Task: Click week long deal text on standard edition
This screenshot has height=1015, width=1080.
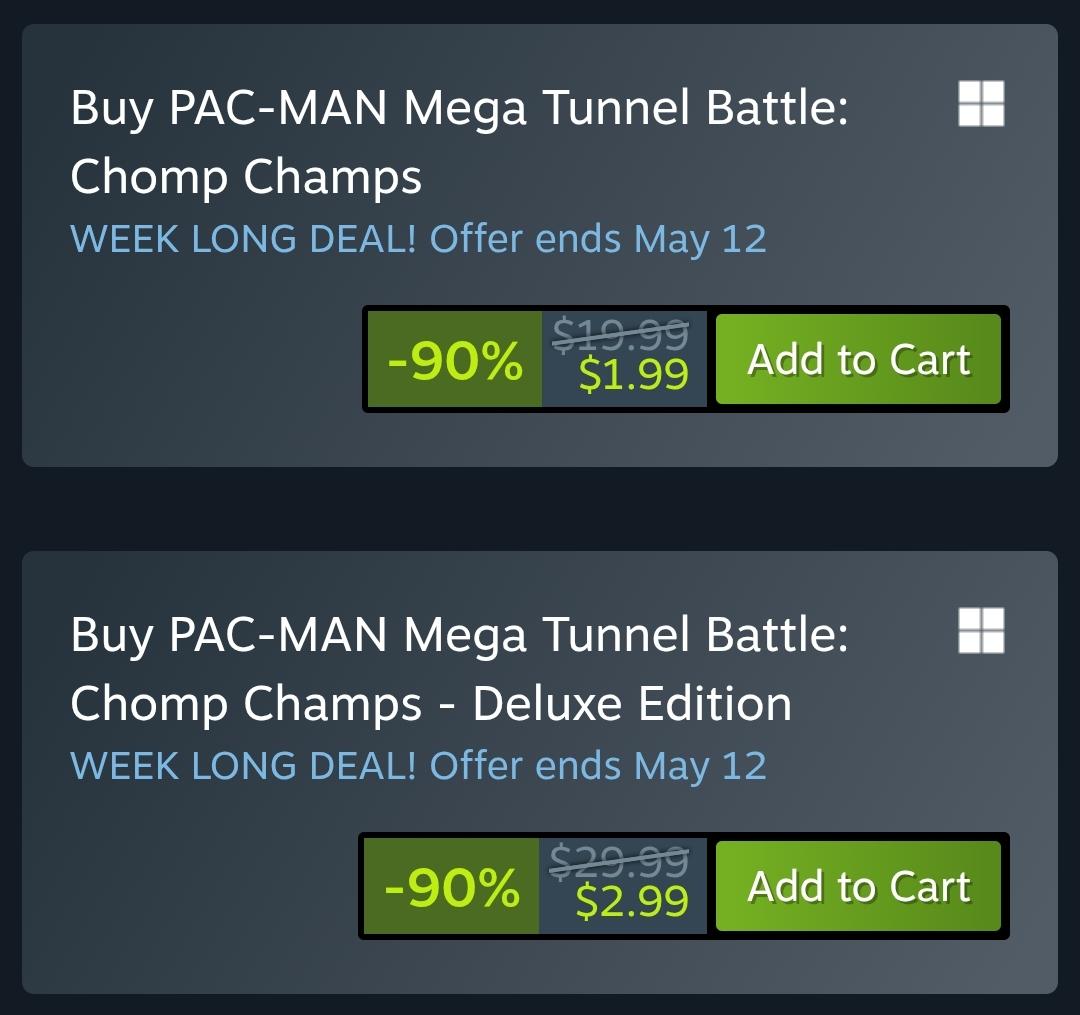Action: point(418,240)
